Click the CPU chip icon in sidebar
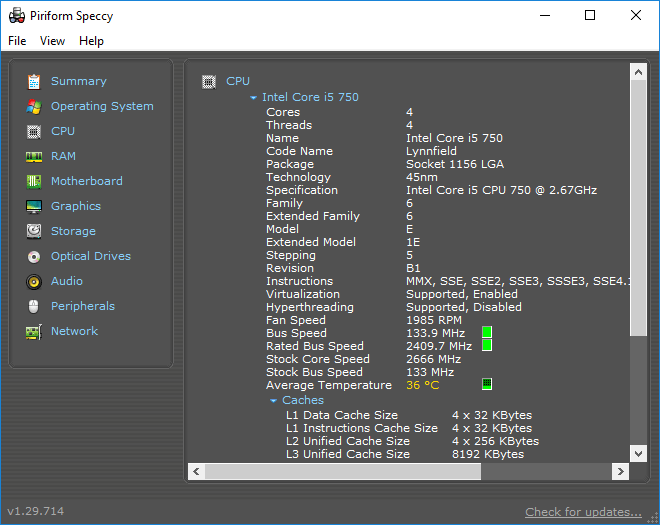This screenshot has height=525, width=660. pyautogui.click(x=34, y=132)
